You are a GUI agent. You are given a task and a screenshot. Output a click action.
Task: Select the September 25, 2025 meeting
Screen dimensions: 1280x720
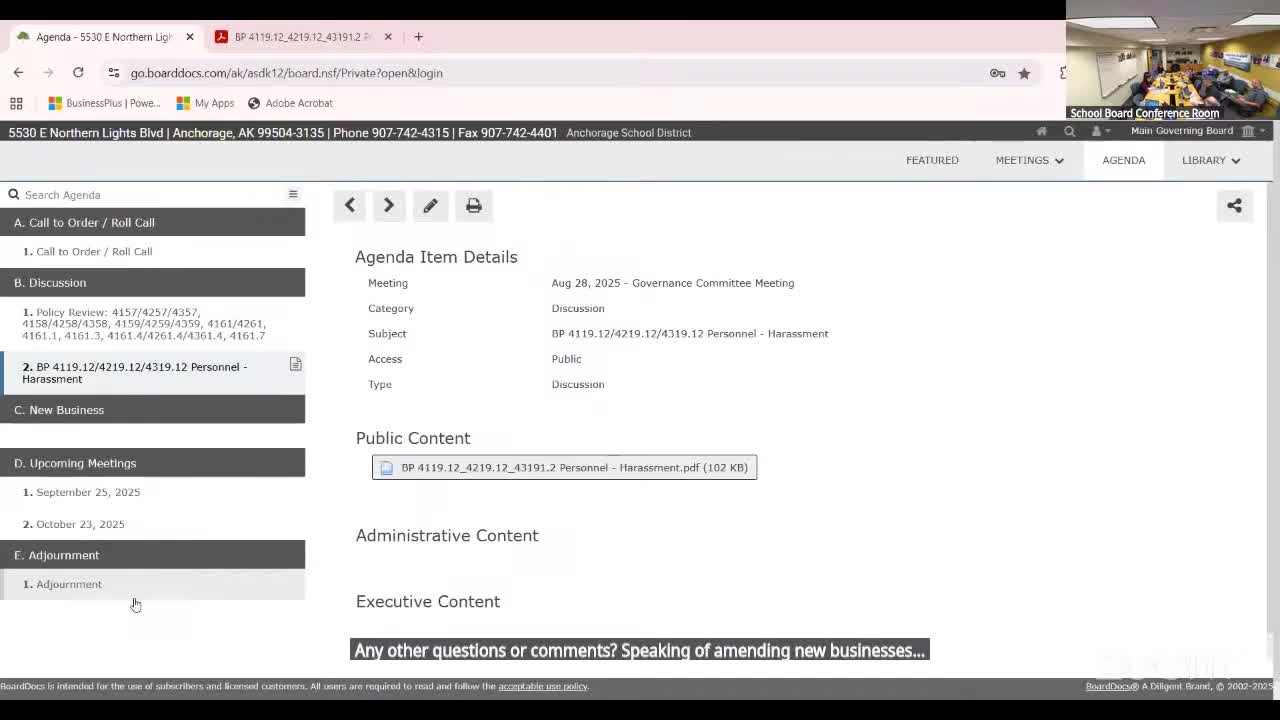(82, 492)
